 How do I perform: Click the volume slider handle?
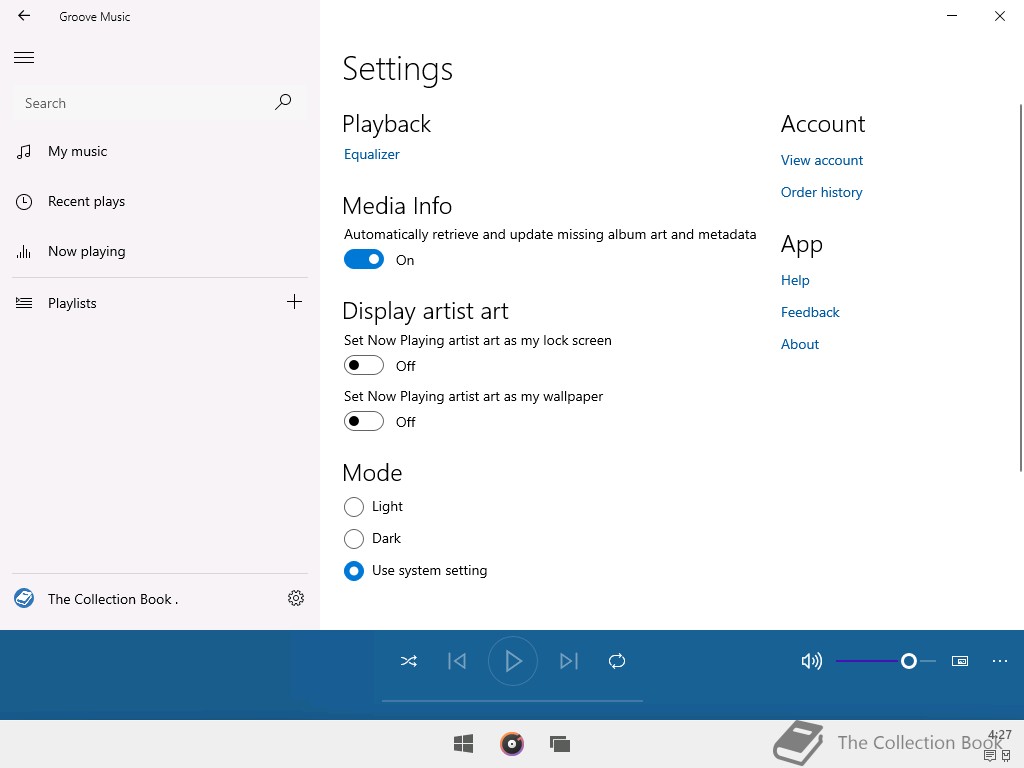[x=908, y=661]
